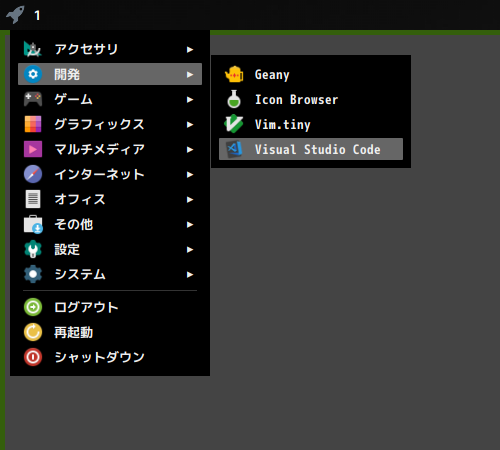Click the Visual Studio Code blue icon
Viewport: 500px width, 450px height.
234,149
